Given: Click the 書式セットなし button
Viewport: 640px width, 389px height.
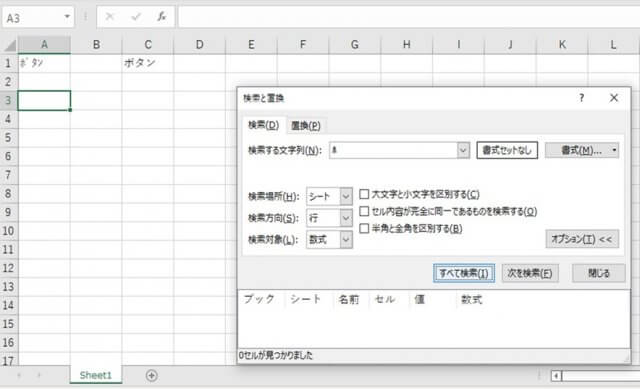Looking at the screenshot, I should 507,150.
